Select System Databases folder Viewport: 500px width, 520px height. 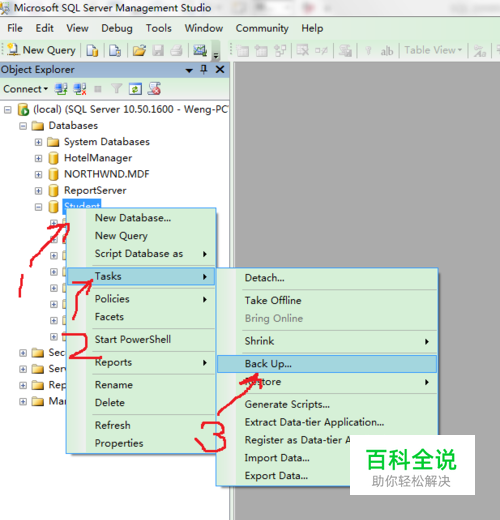[107, 142]
